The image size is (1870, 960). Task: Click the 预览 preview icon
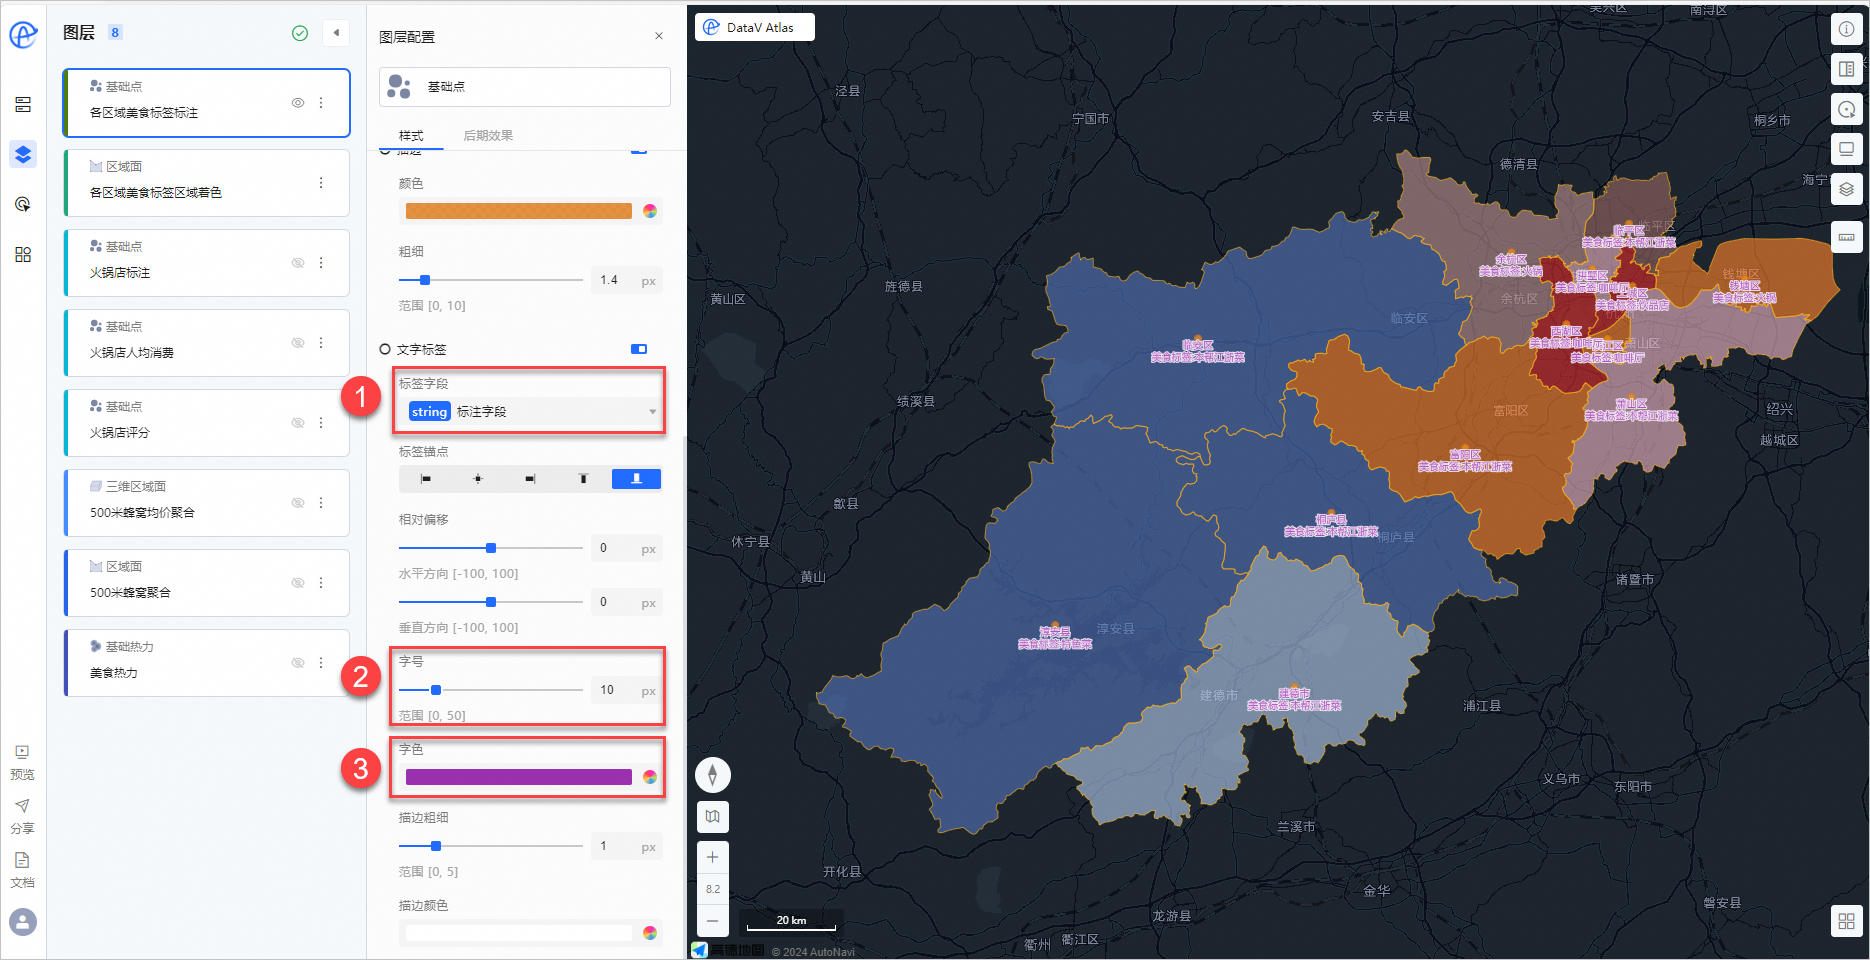[23, 753]
